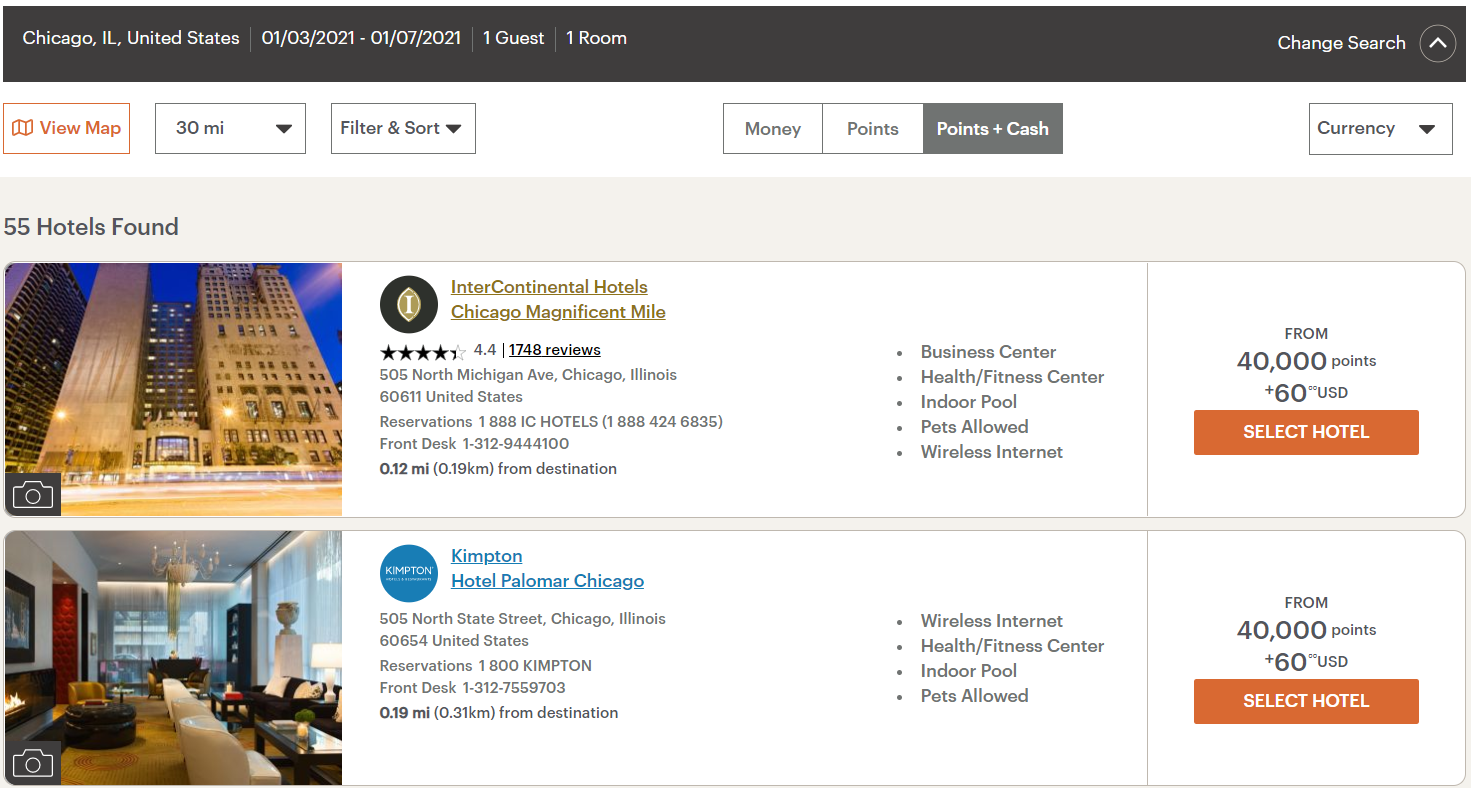This screenshot has height=788, width=1471.
Task: Switch to the Points pricing tab
Action: [x=873, y=128]
